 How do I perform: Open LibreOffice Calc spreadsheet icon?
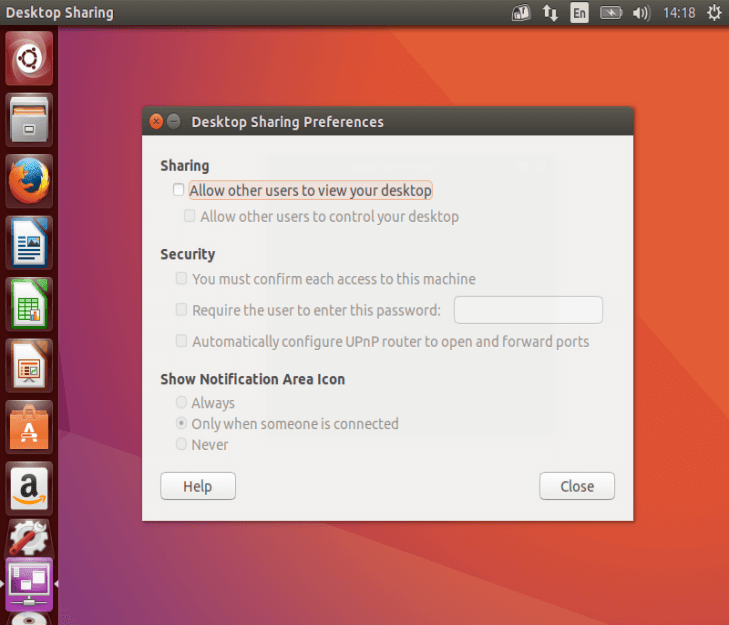pos(29,303)
